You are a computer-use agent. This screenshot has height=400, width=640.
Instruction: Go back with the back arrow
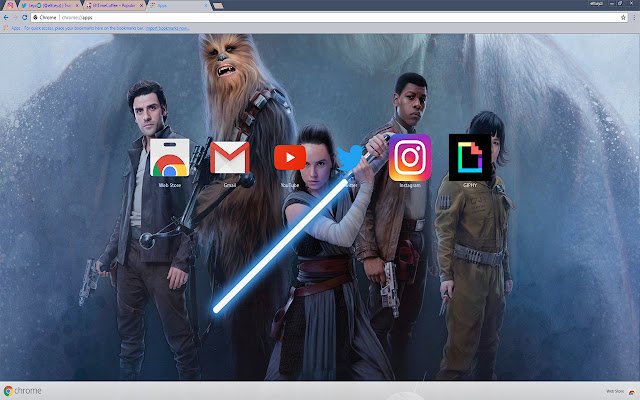(6, 18)
